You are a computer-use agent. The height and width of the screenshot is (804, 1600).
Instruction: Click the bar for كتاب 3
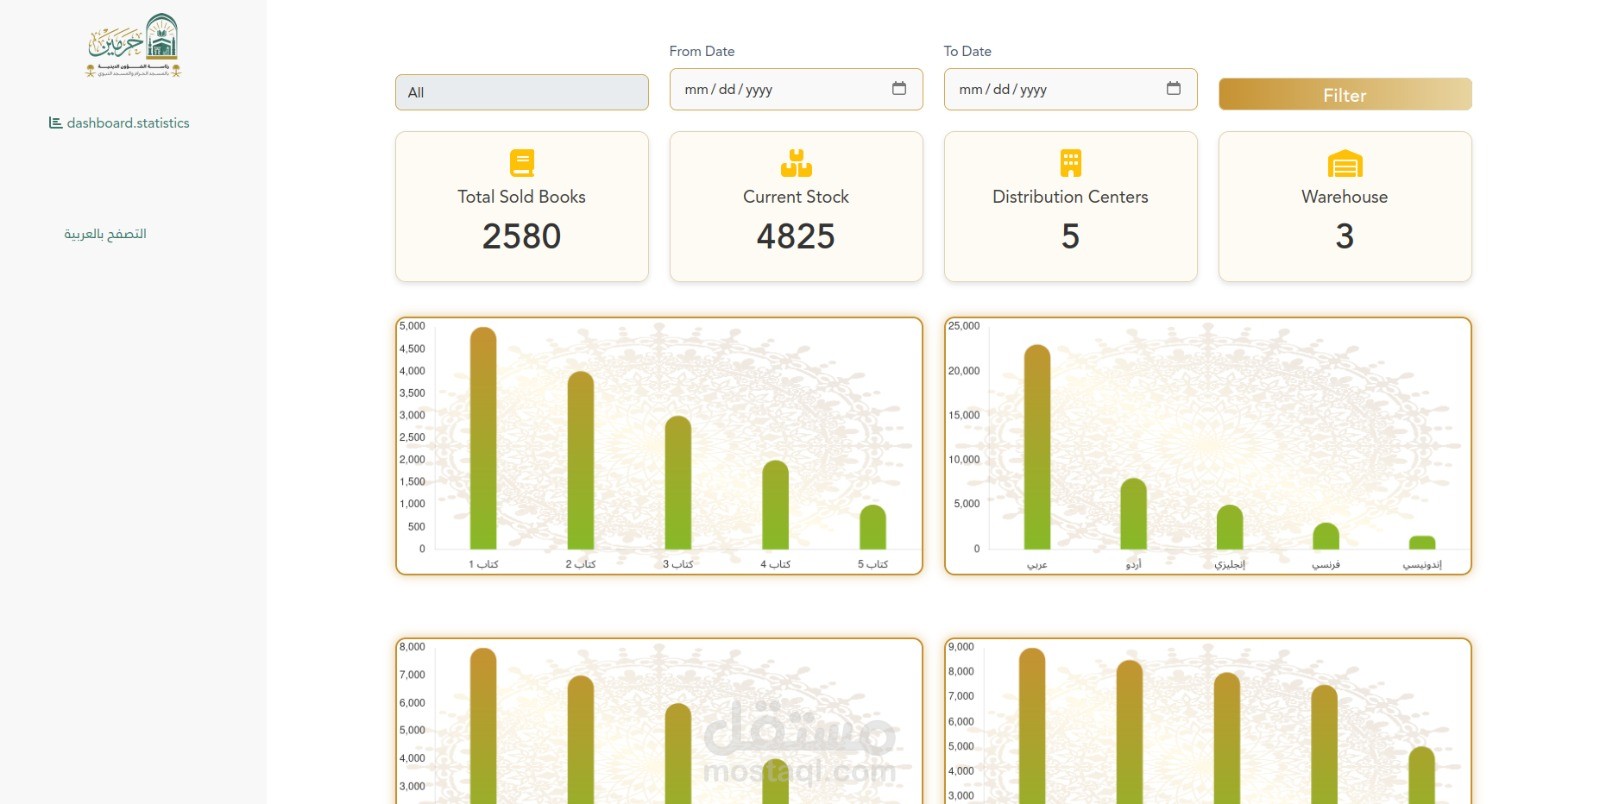678,482
